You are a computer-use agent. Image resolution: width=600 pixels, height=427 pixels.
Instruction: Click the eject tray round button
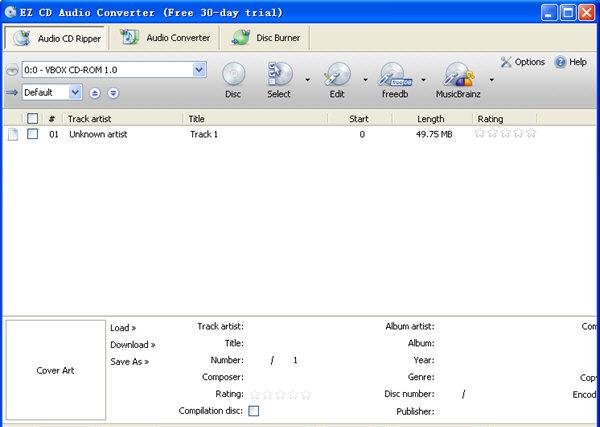[x=95, y=93]
